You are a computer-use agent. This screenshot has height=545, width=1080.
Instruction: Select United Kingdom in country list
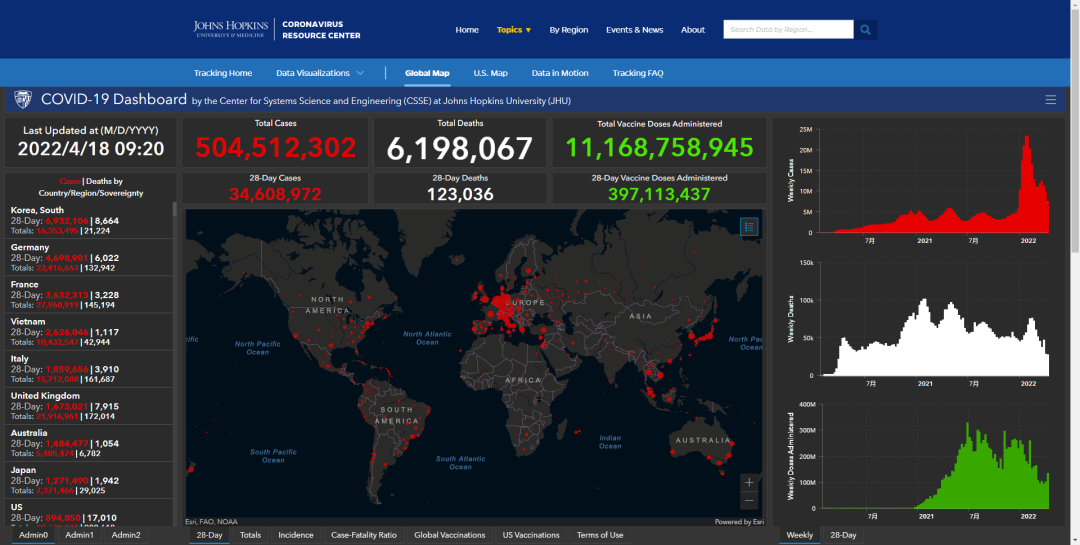tap(89, 407)
